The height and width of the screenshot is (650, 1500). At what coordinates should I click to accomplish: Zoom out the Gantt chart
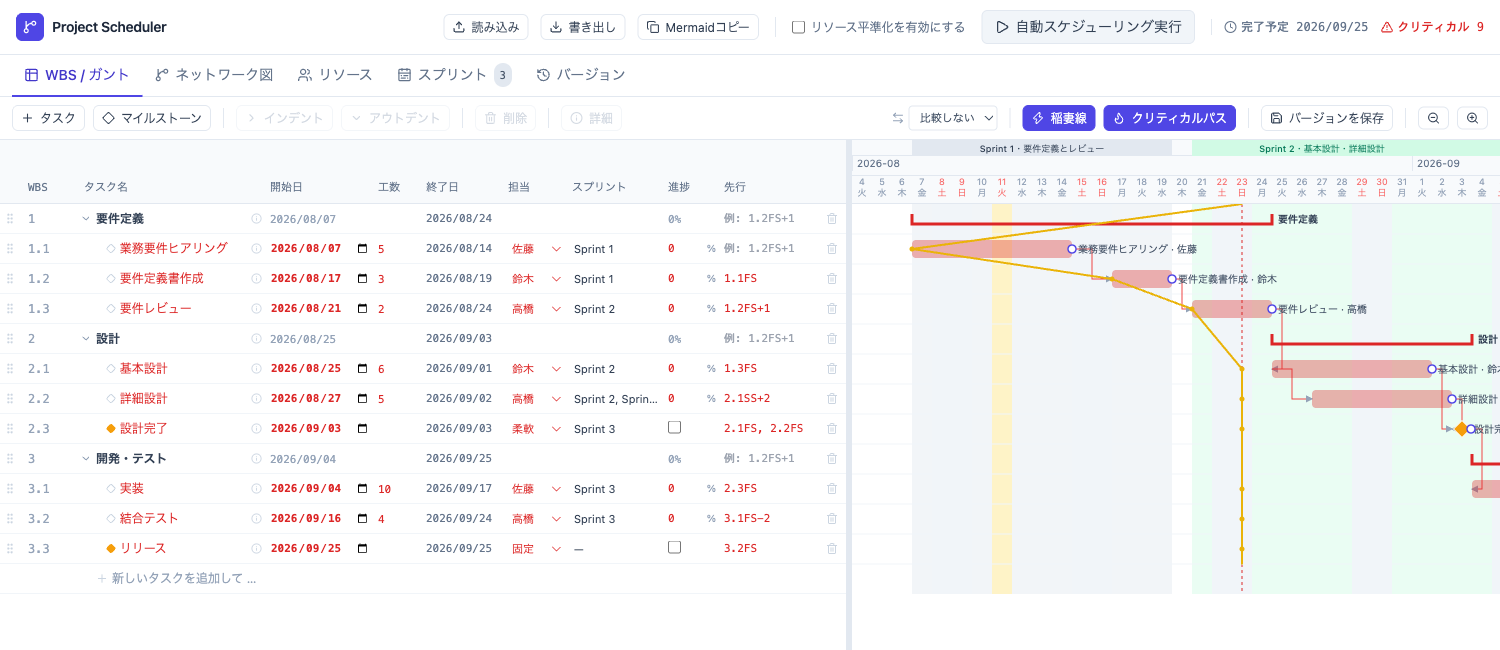pyautogui.click(x=1433, y=118)
